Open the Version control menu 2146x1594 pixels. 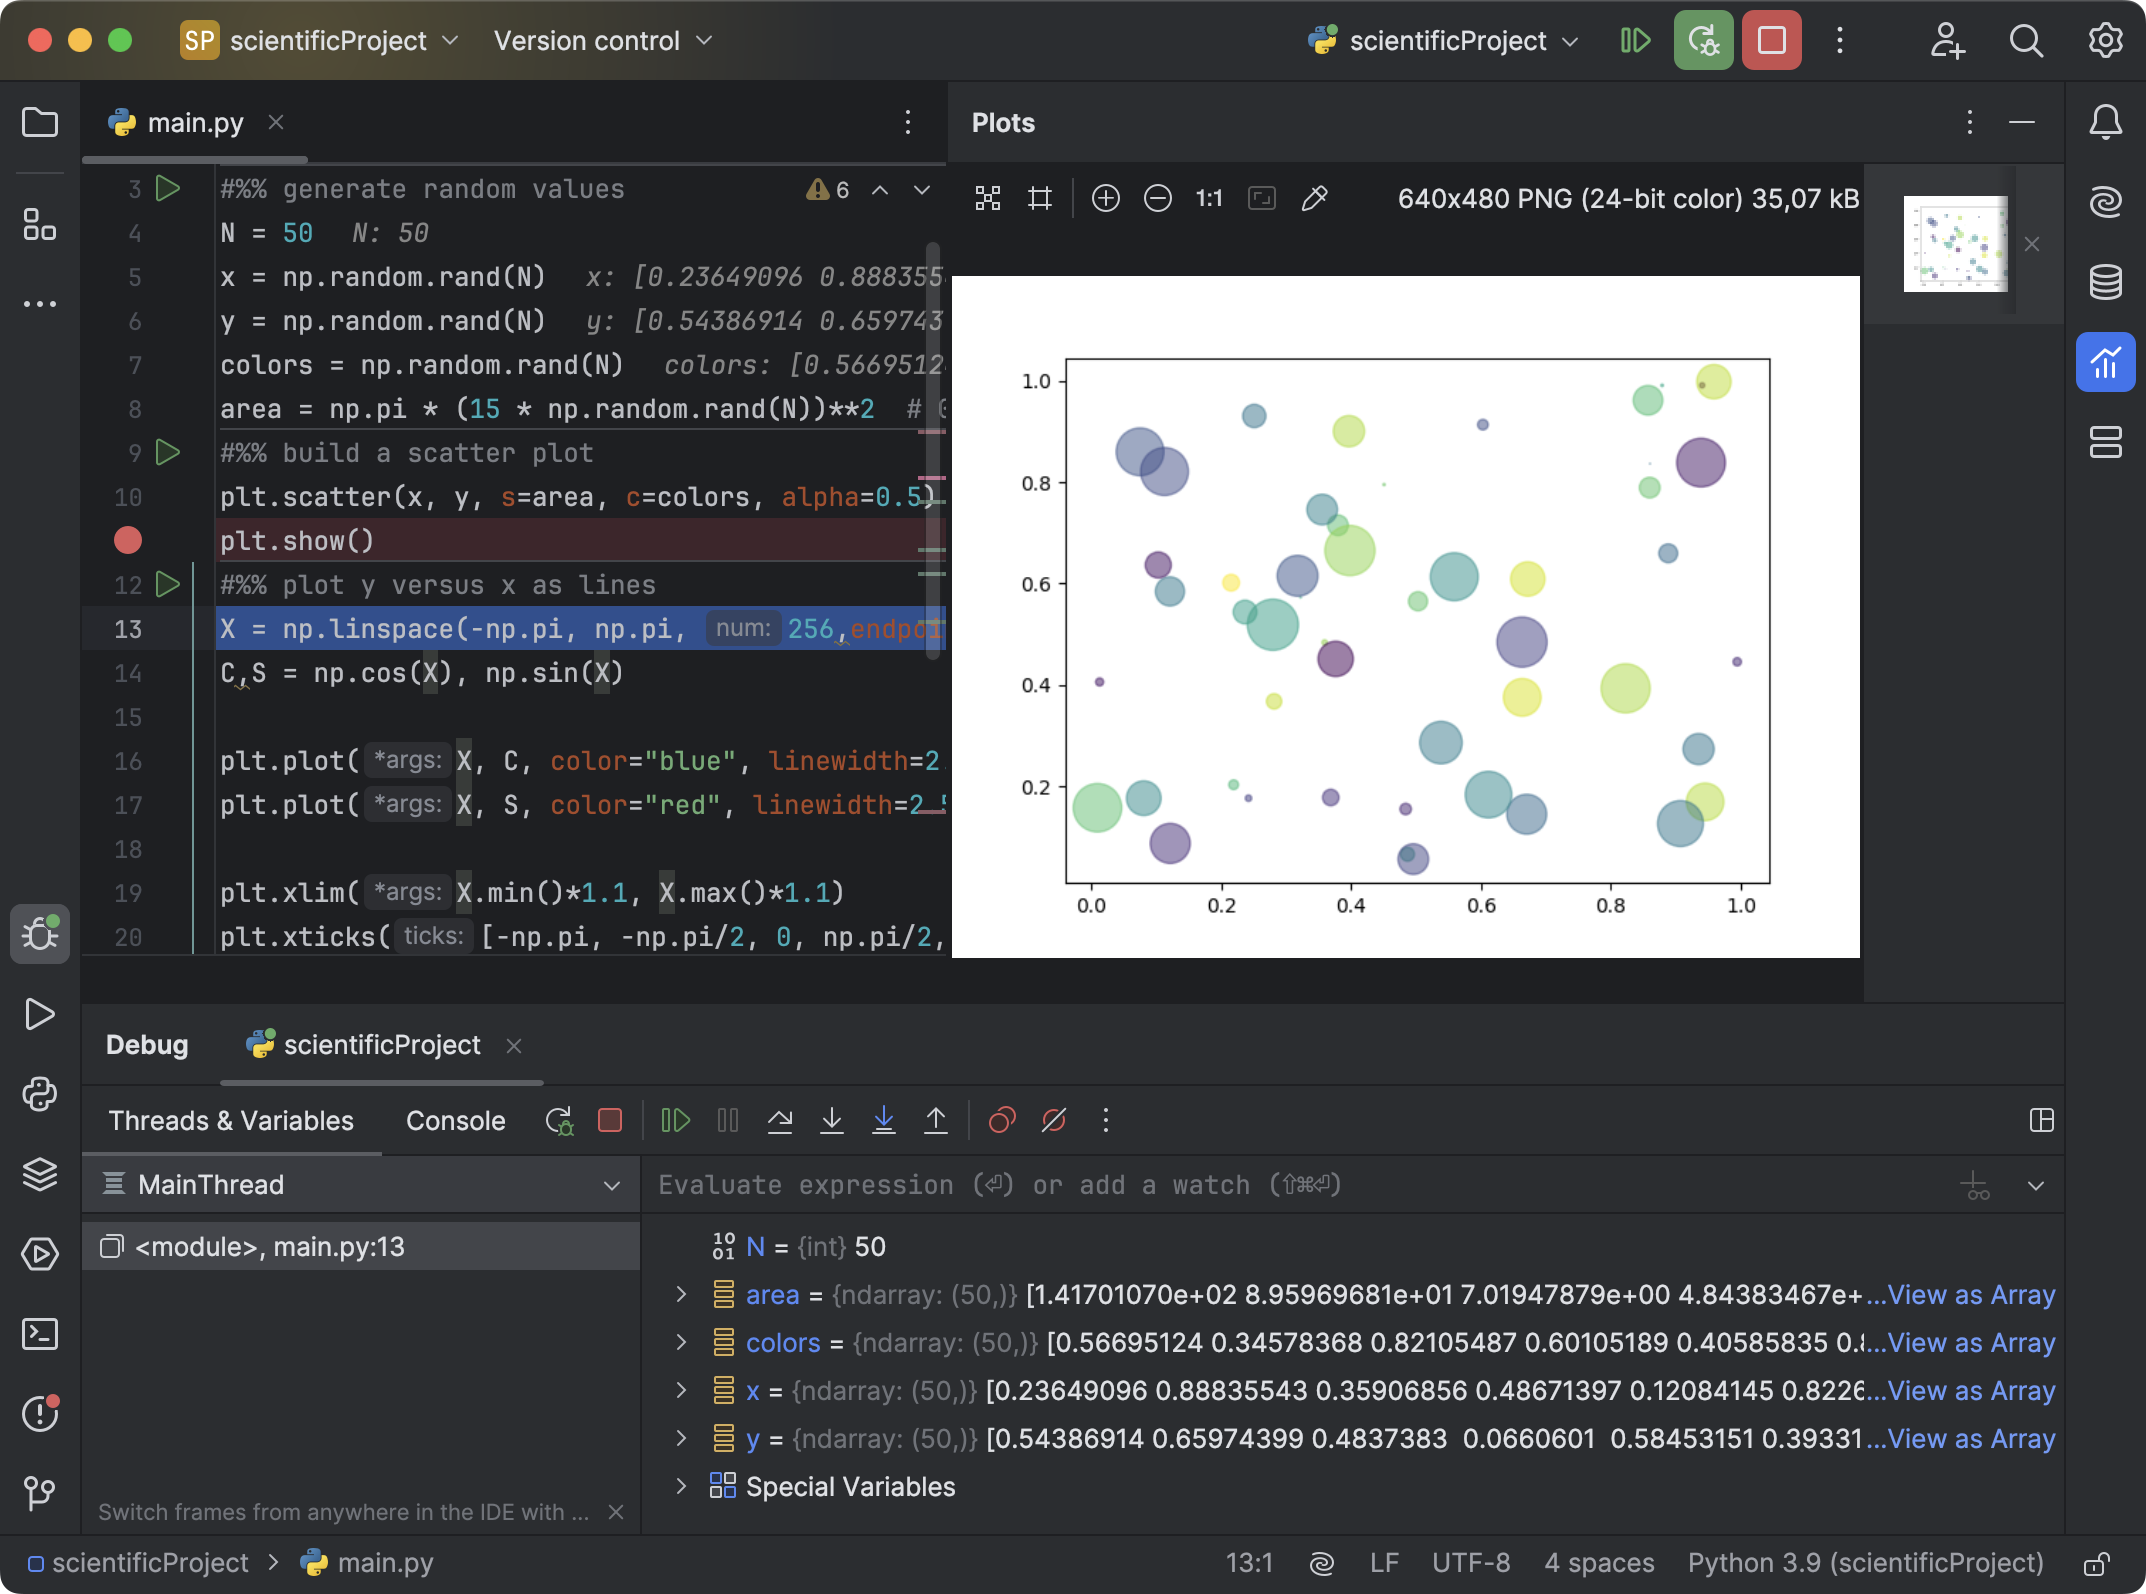(588, 40)
